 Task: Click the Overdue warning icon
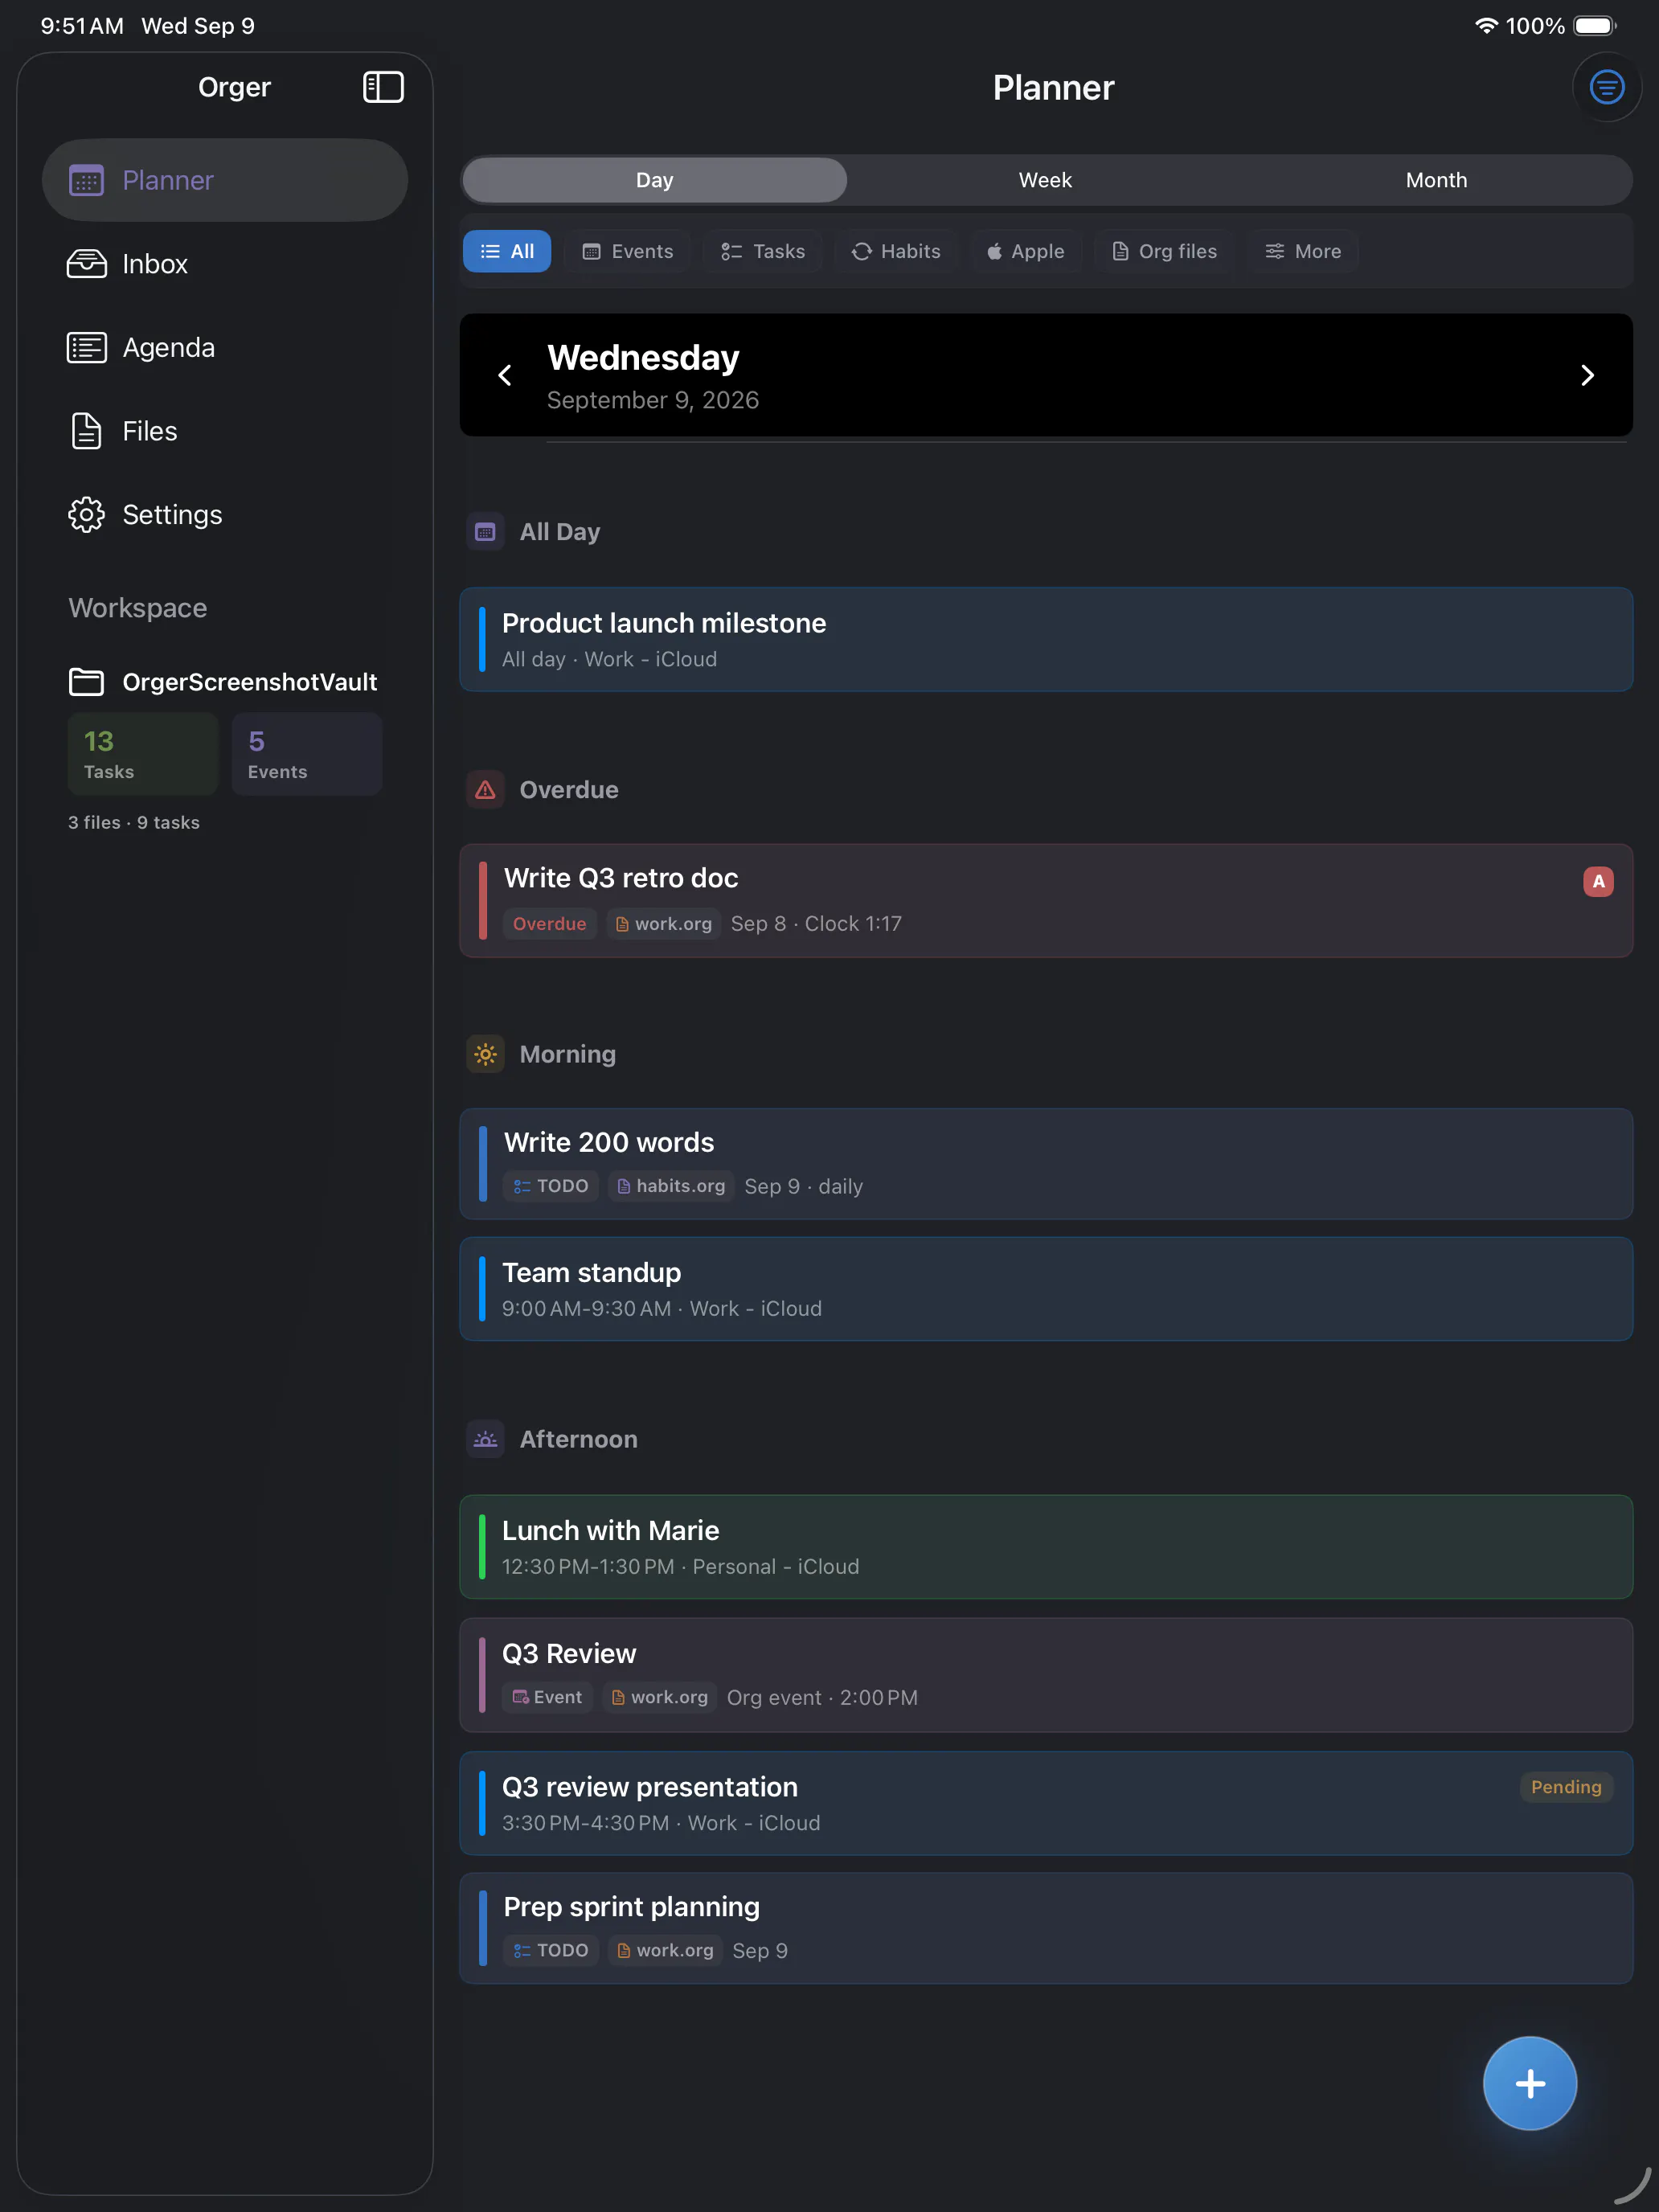point(485,790)
